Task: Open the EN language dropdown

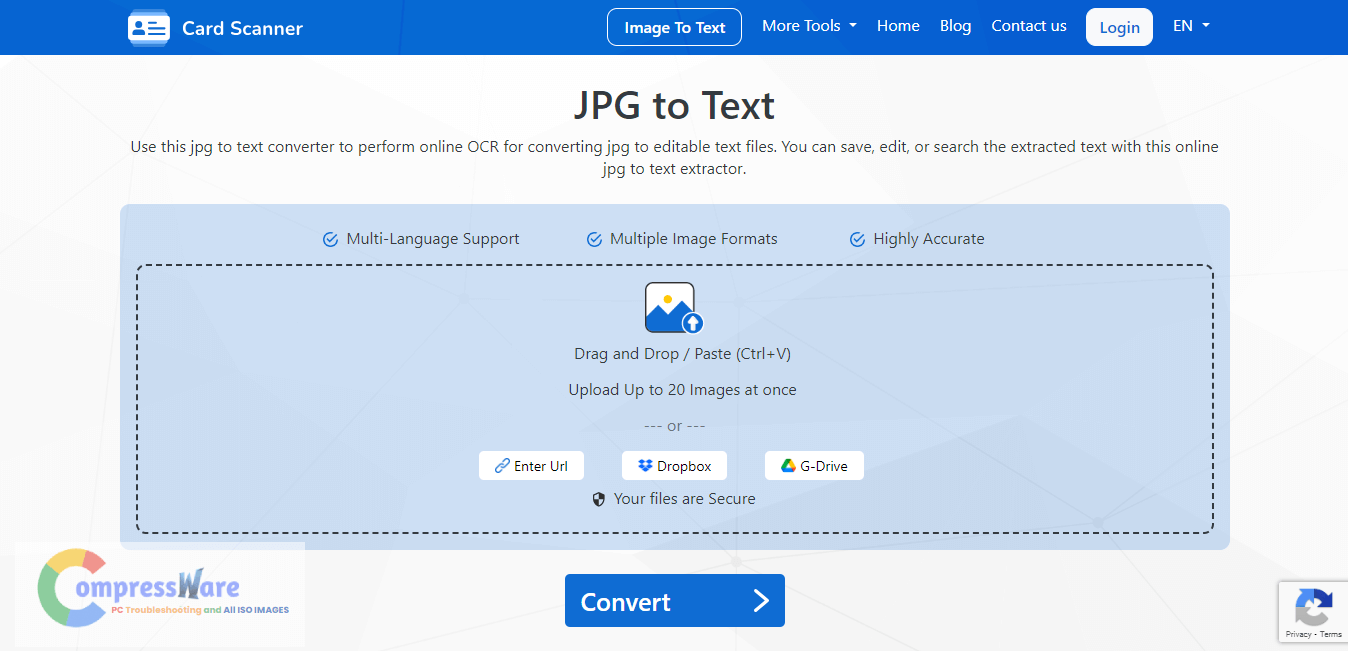Action: pos(1191,26)
